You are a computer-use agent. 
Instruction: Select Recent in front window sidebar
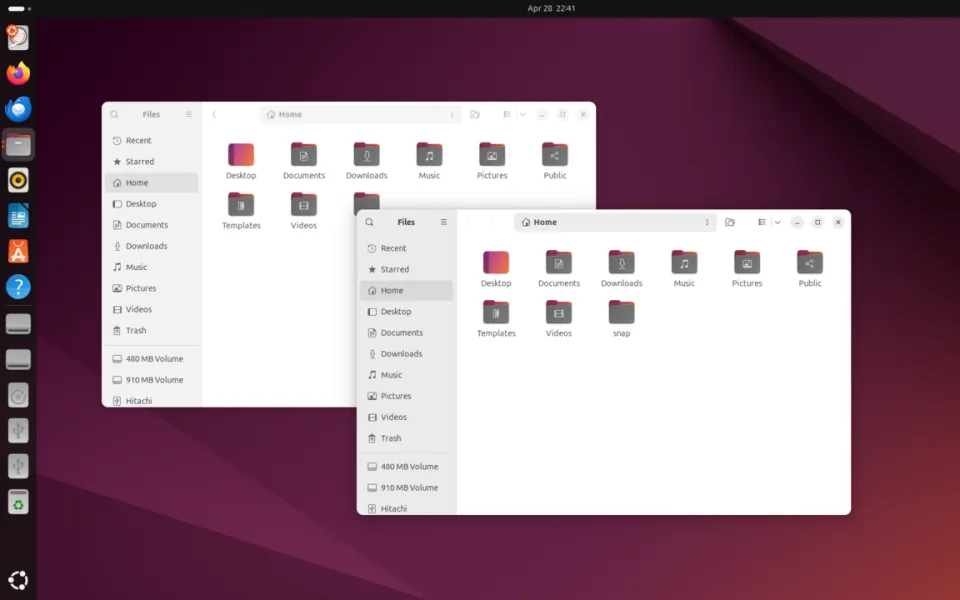[407, 248]
